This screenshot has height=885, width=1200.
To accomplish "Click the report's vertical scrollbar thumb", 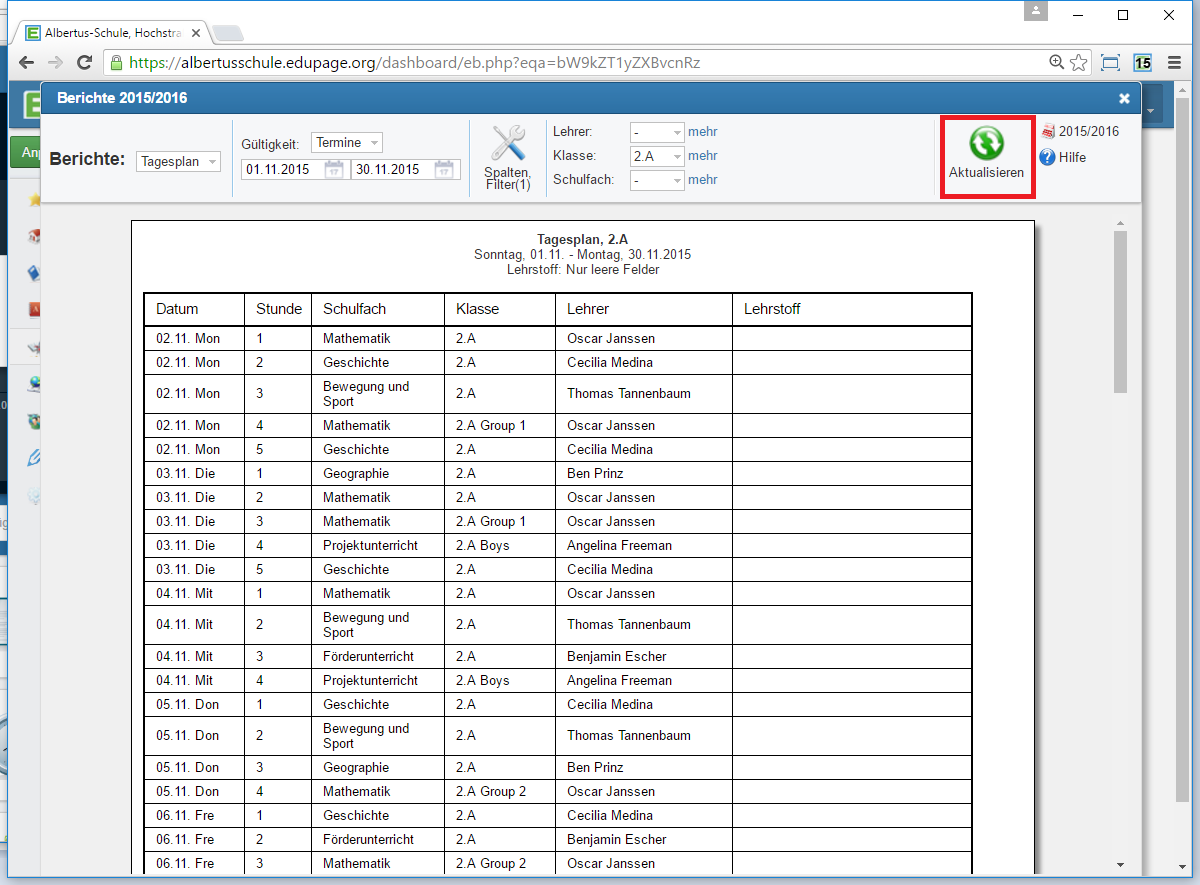I will [x=1120, y=311].
